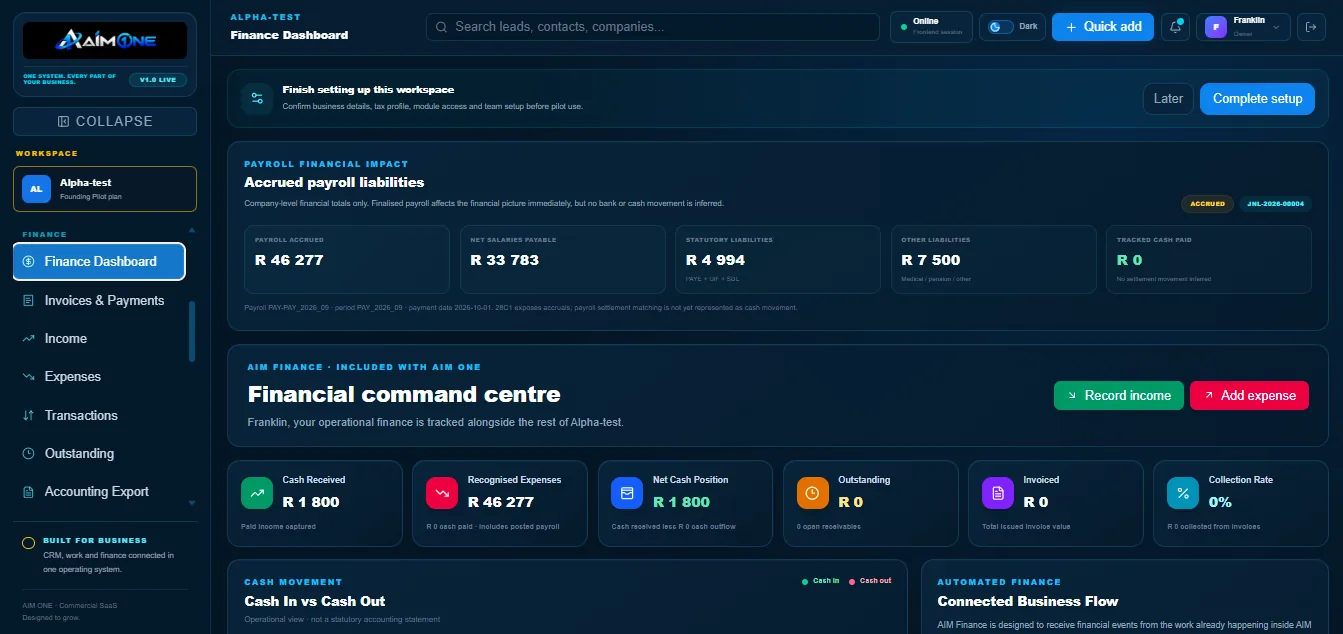Click the Franklin user avatar
Image resolution: width=1343 pixels, height=634 pixels.
1216,27
